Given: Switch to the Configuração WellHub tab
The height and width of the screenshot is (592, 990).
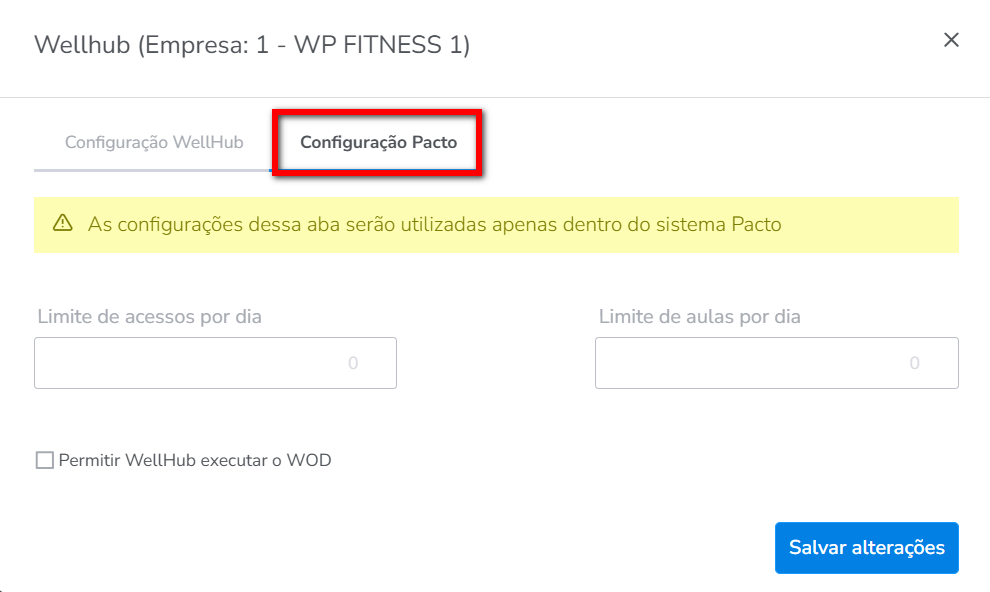Looking at the screenshot, I should tap(154, 142).
